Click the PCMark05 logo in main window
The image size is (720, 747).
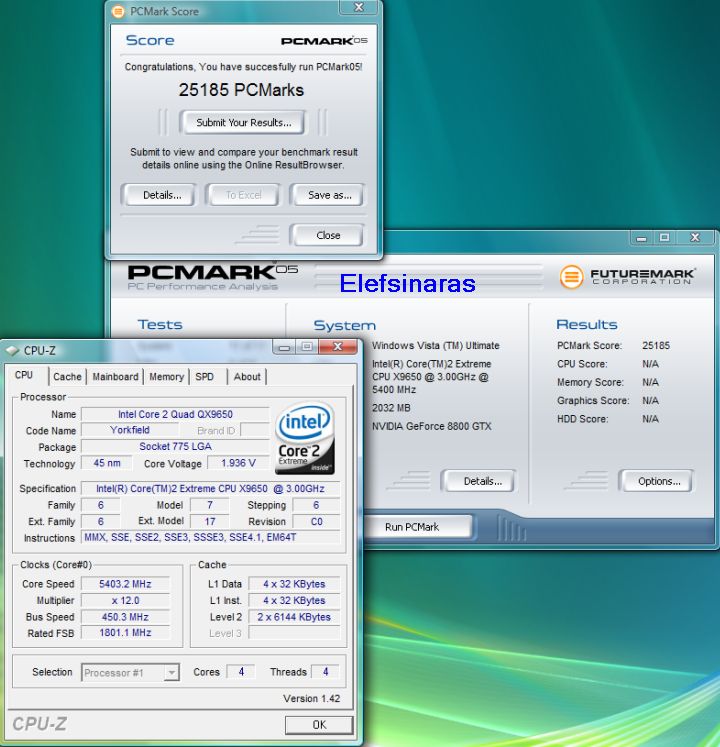213,278
